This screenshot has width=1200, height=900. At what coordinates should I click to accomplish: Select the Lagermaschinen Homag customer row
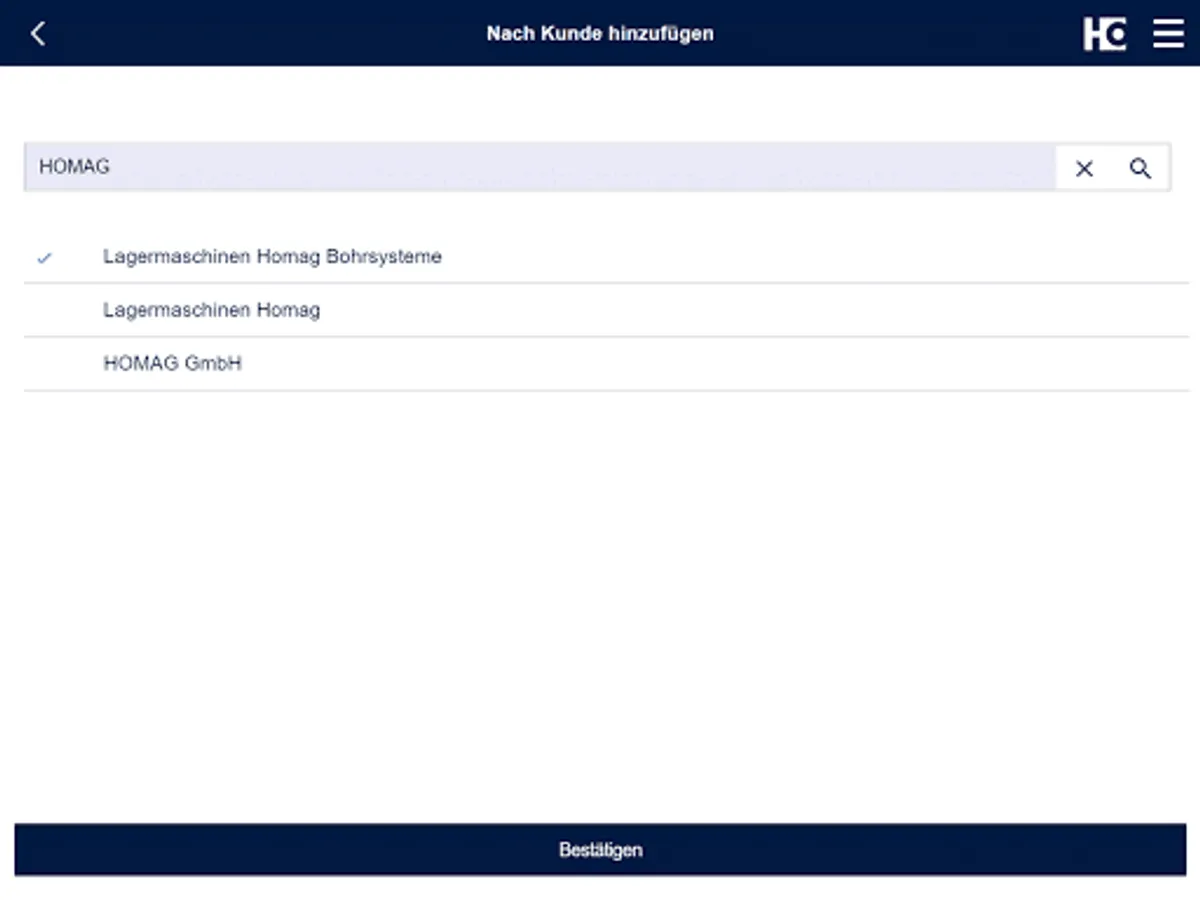coord(606,310)
